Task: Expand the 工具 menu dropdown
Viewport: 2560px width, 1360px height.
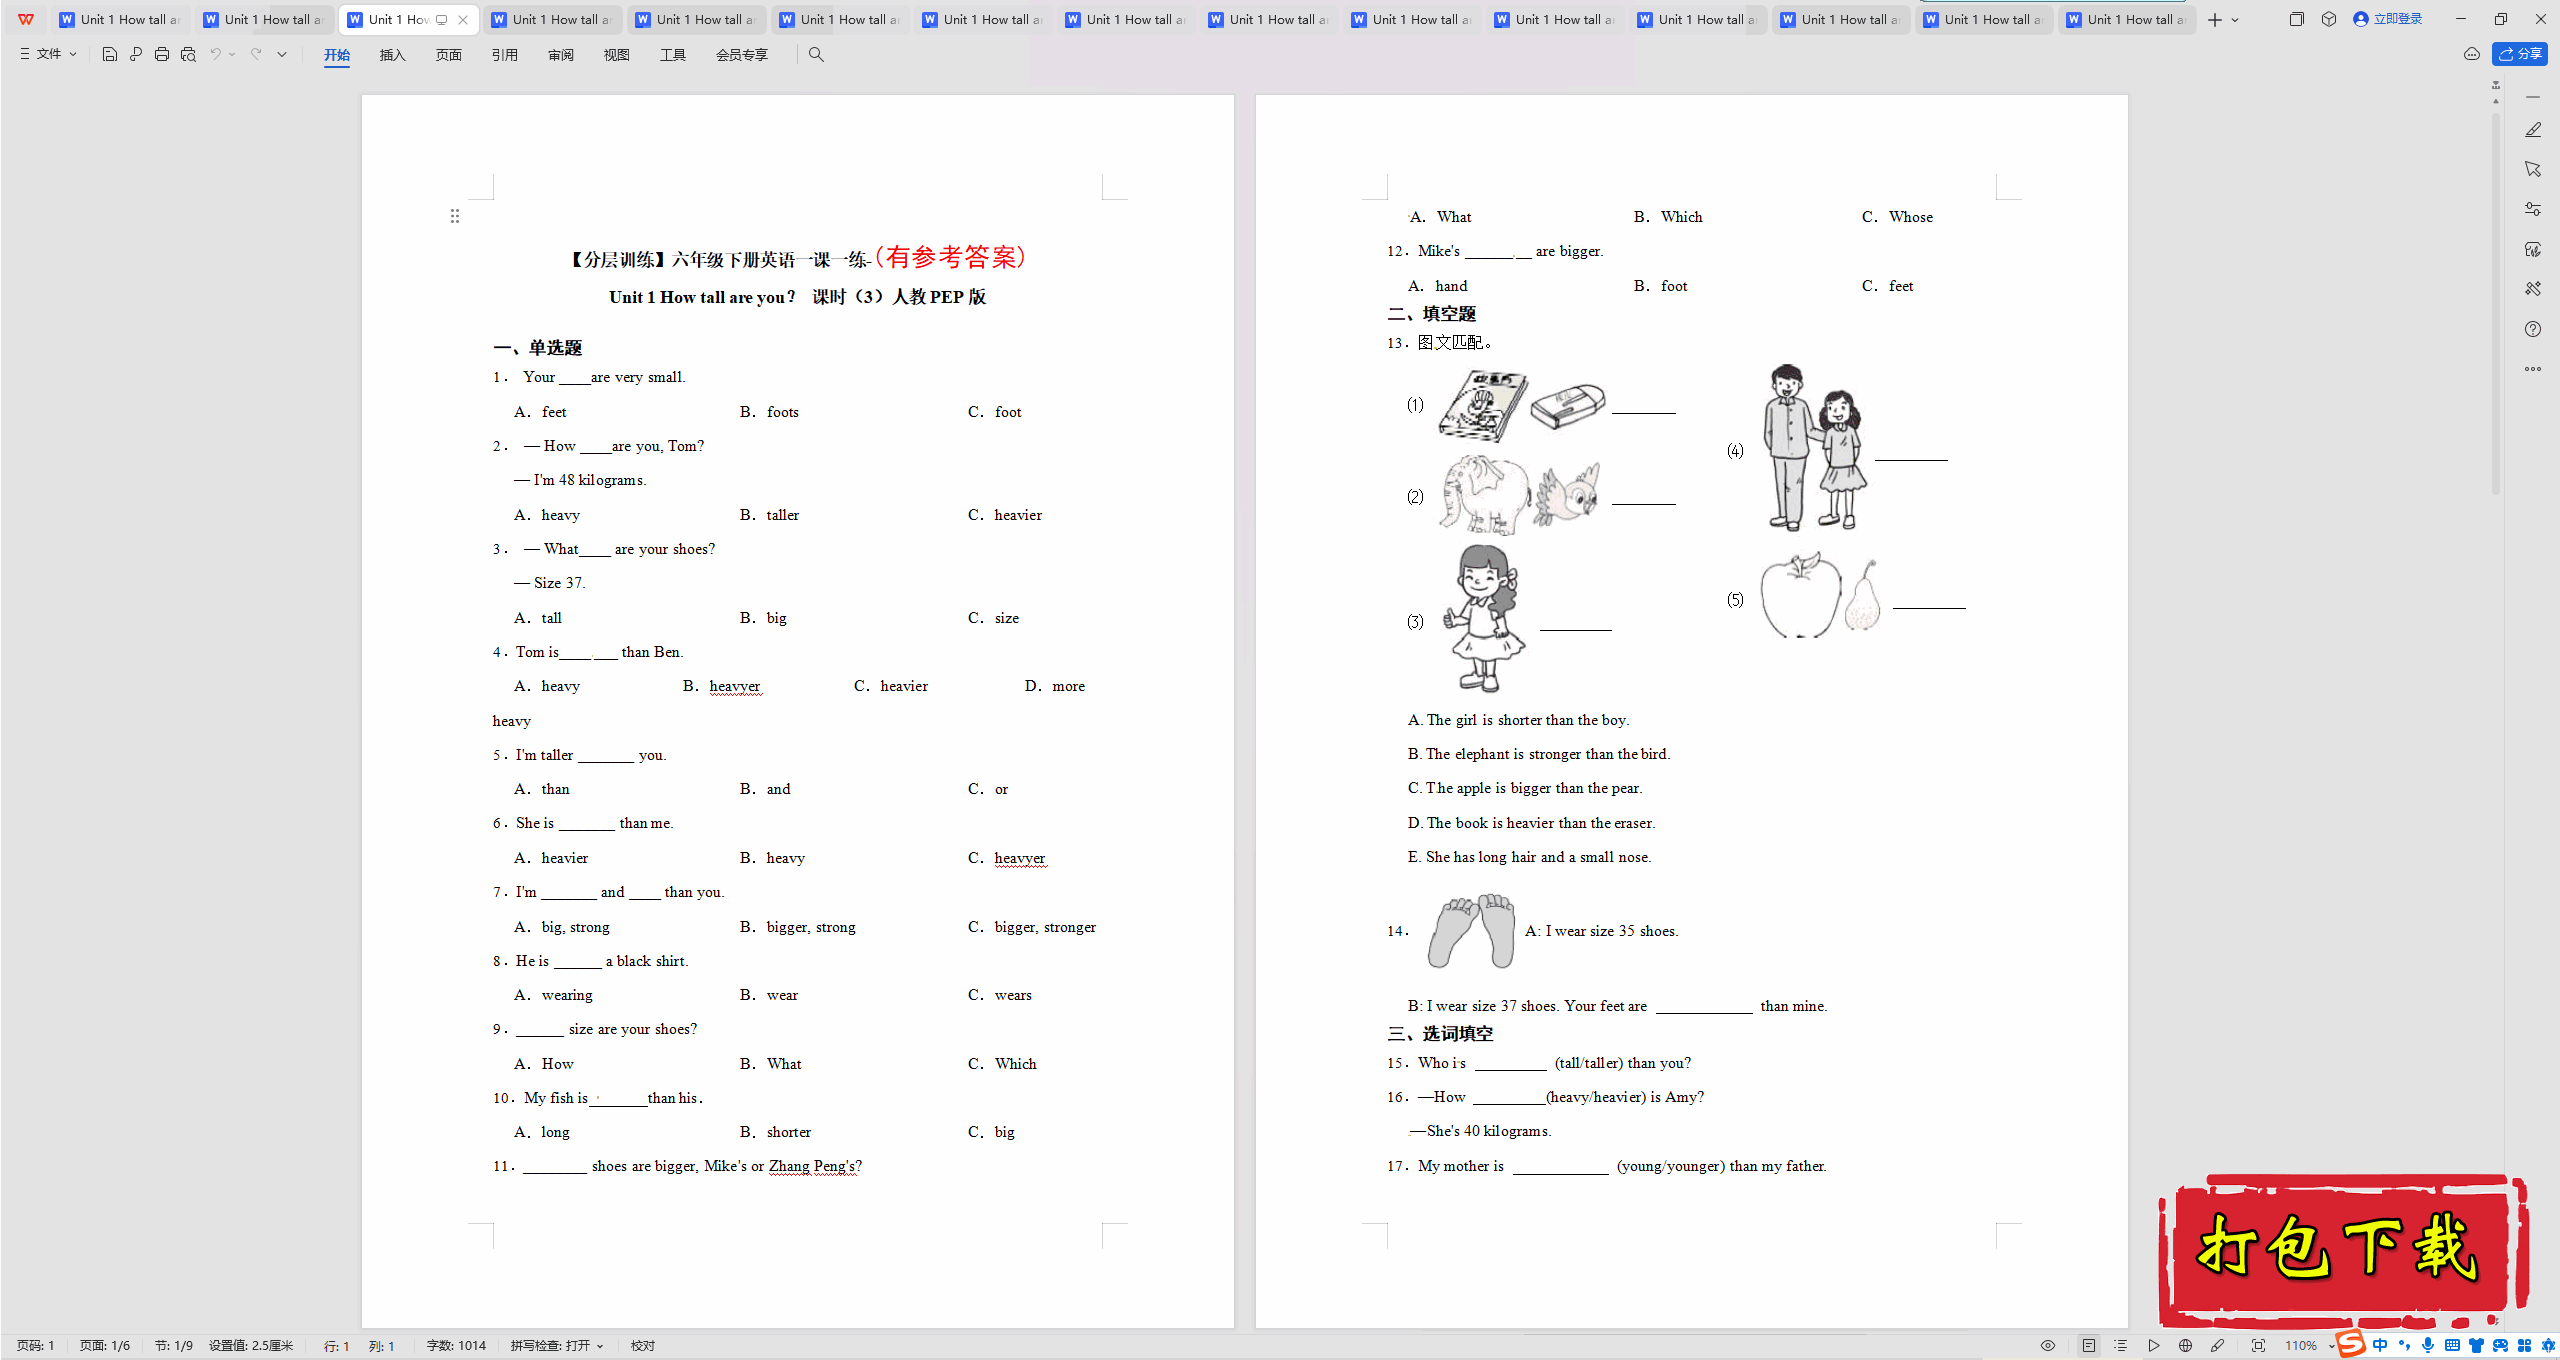Action: (x=672, y=54)
